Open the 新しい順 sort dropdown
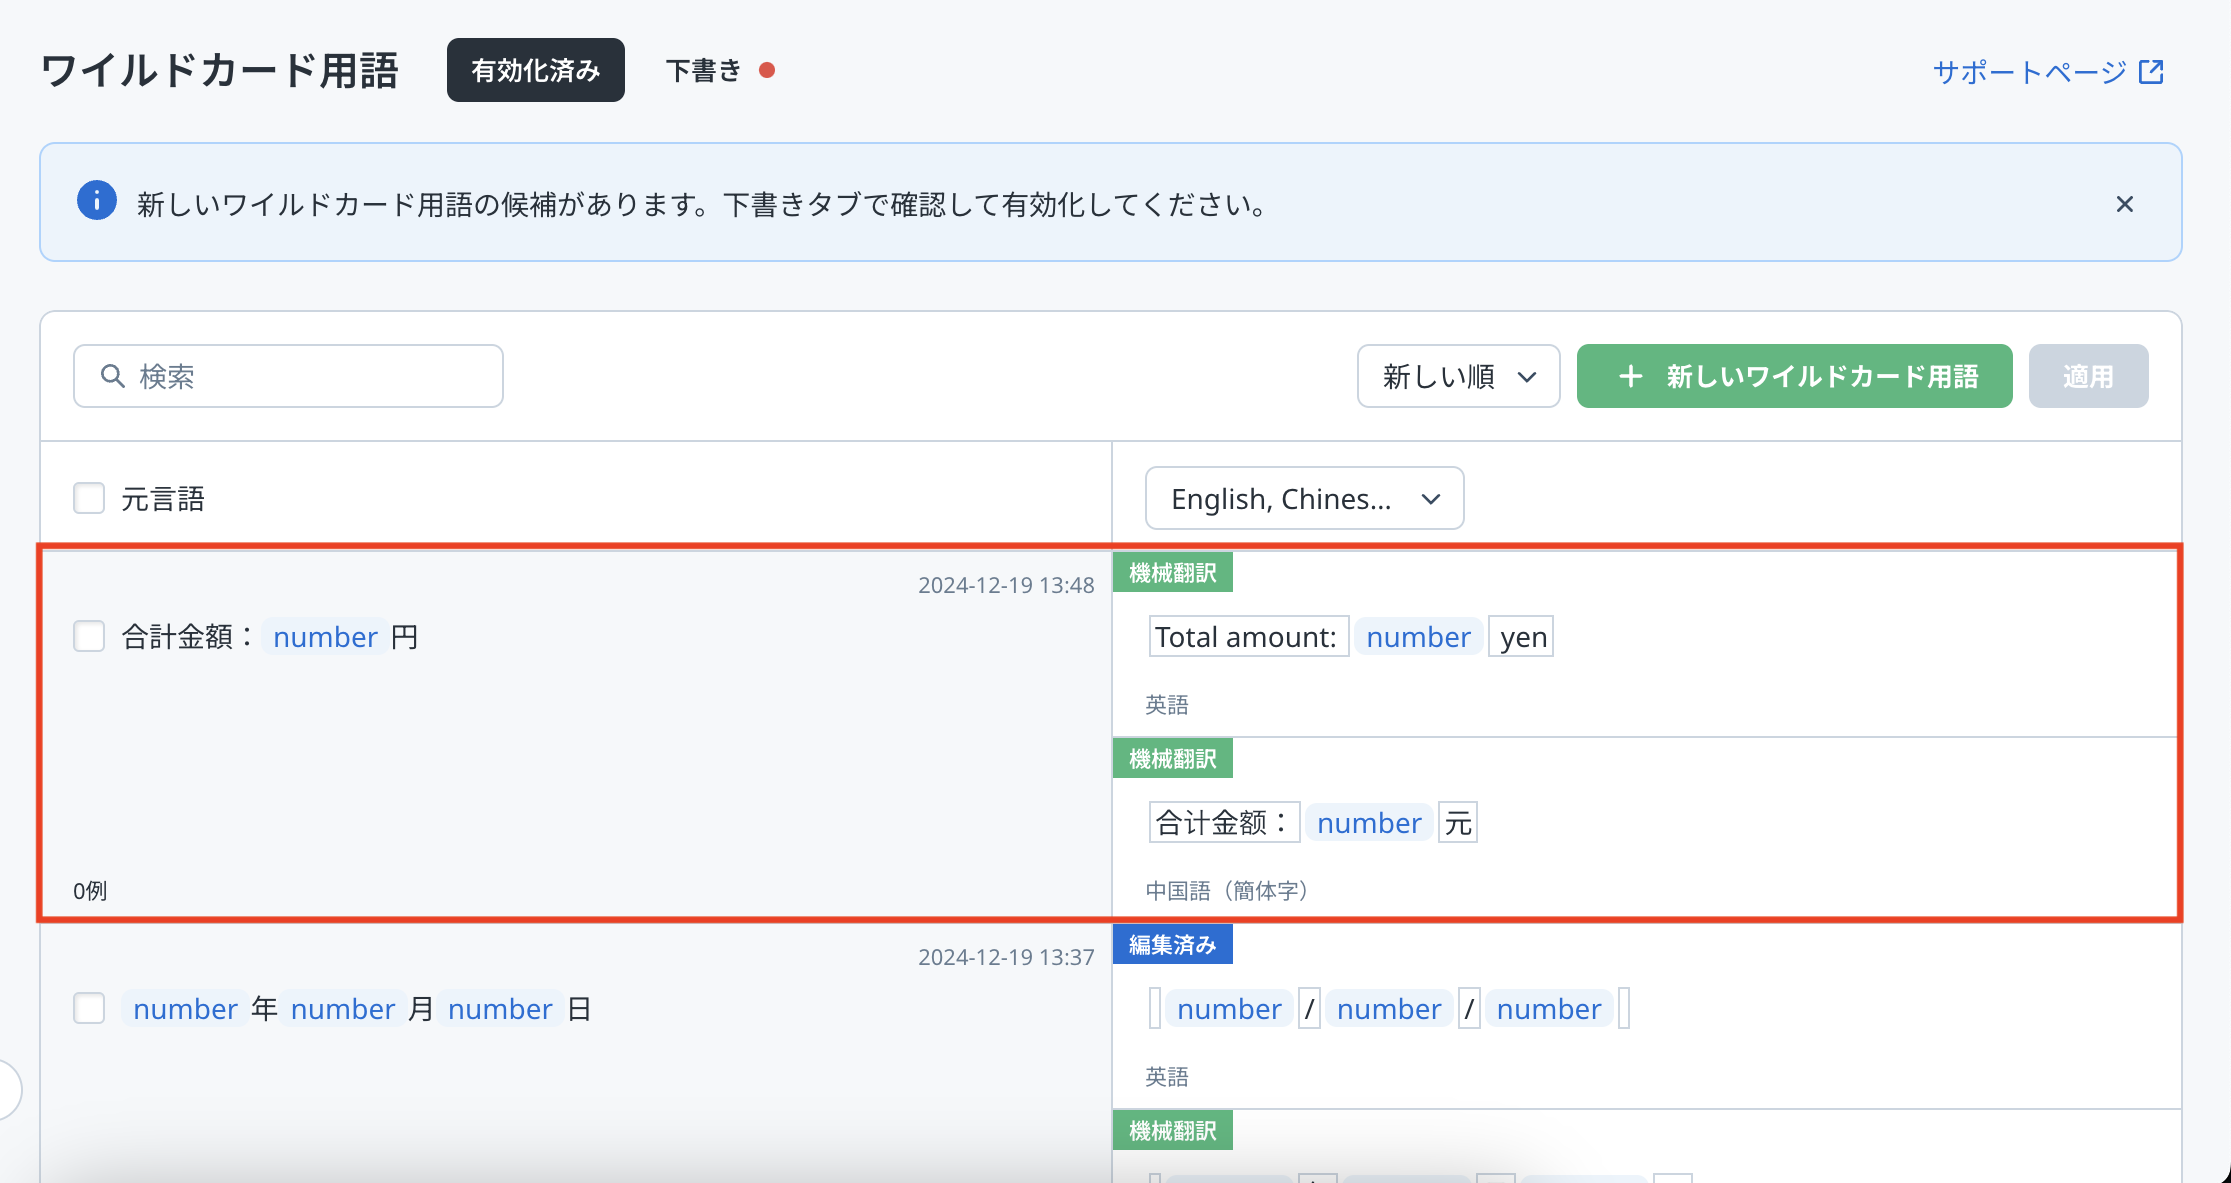 coord(1457,376)
